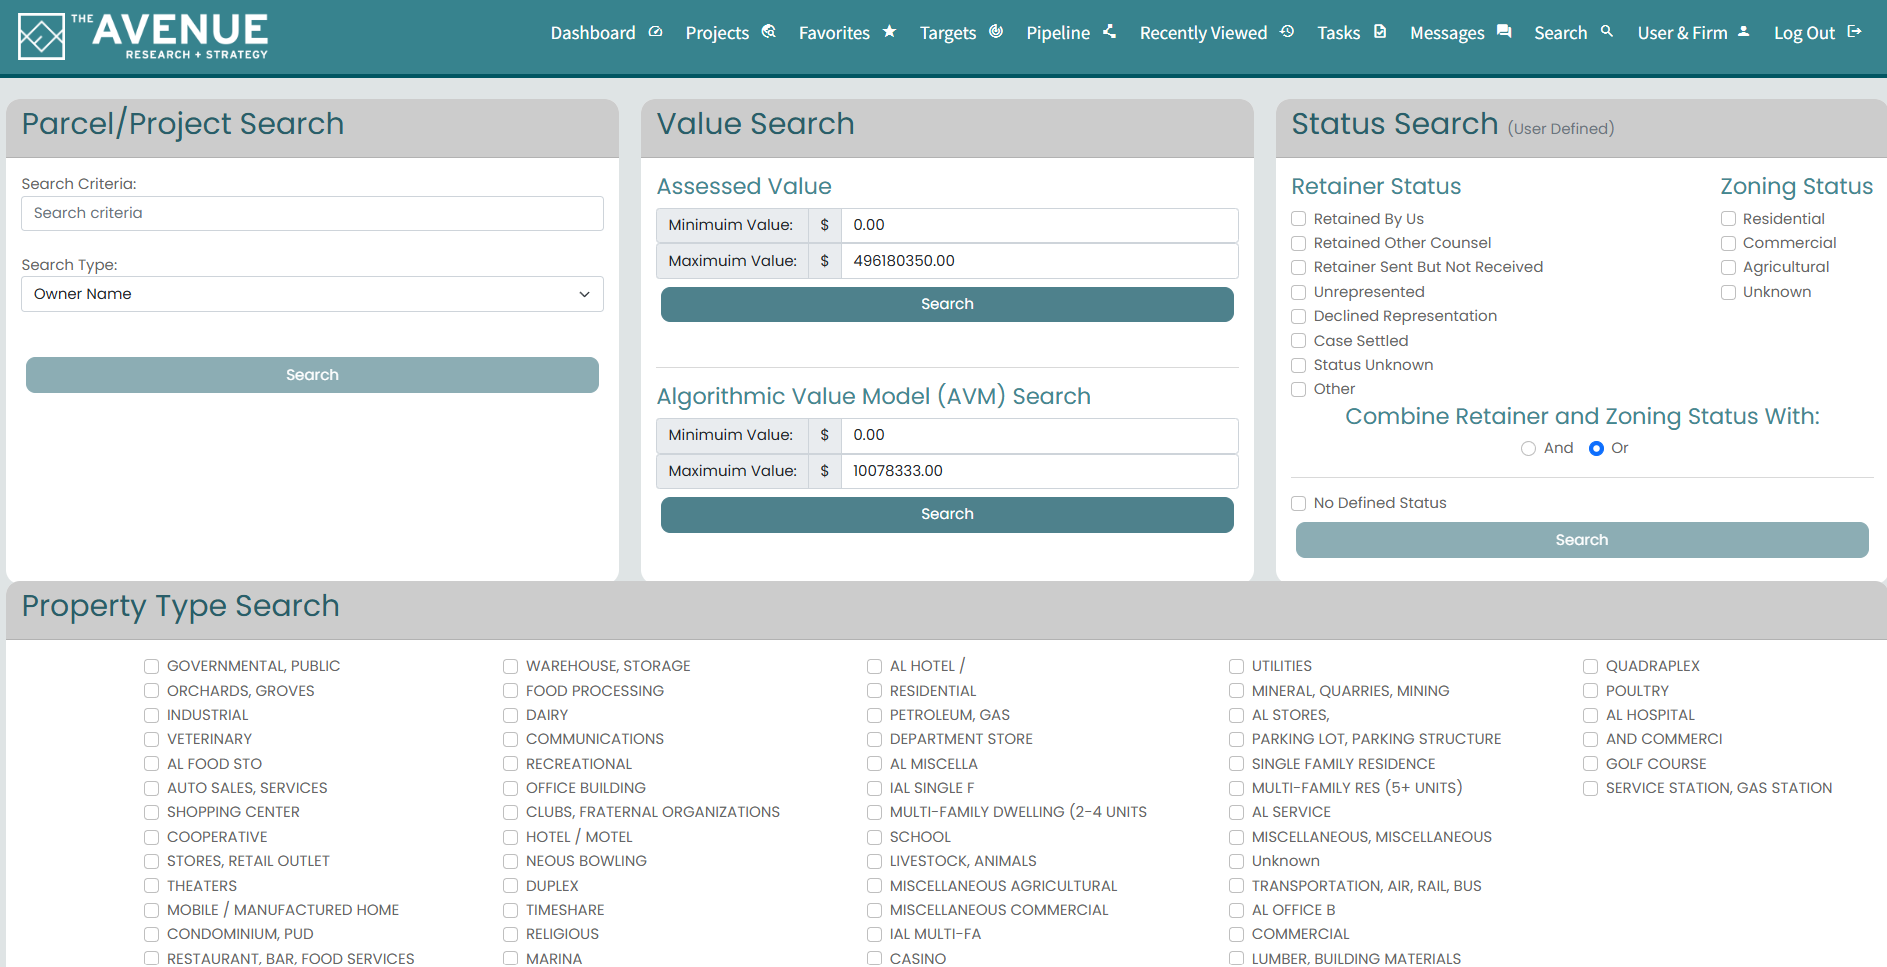Tick the QUADRAPLEX property type checkbox
The height and width of the screenshot is (967, 1887).
coord(1590,666)
